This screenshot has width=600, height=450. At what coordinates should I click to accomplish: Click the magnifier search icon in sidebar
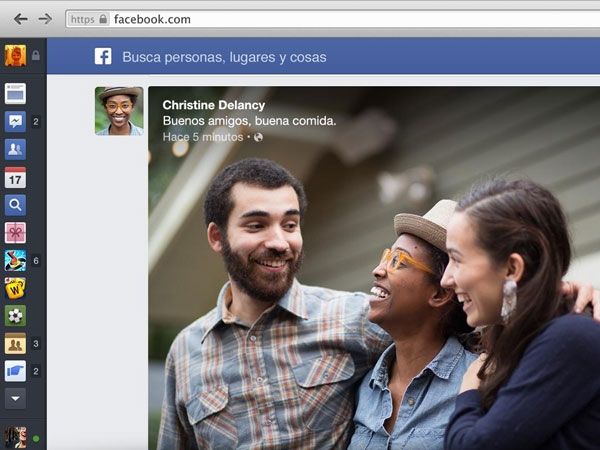pos(15,205)
